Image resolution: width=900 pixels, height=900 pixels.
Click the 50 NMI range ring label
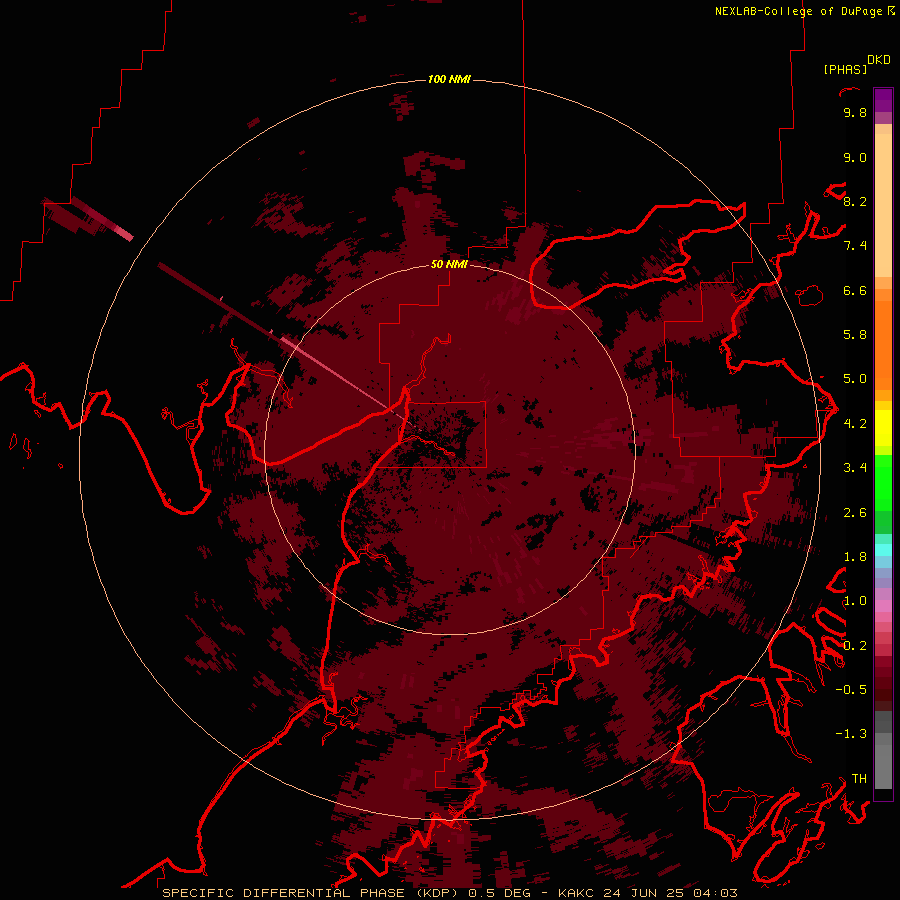(x=449, y=264)
